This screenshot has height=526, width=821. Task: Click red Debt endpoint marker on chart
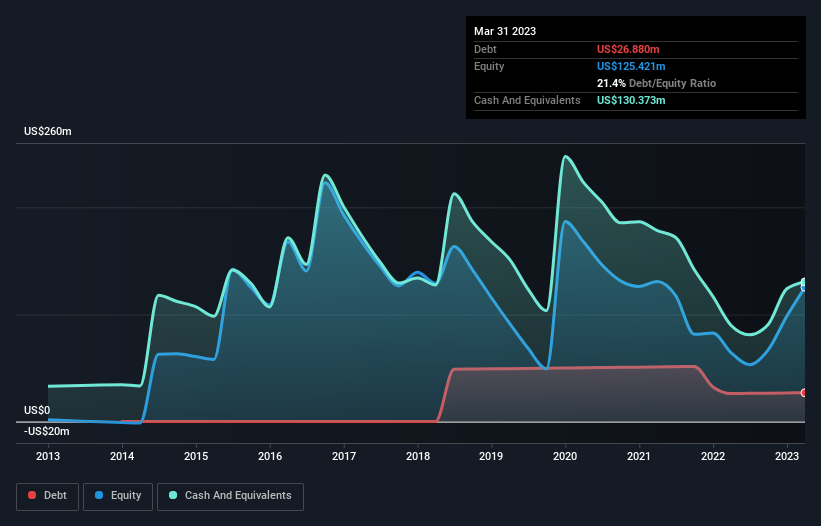point(803,393)
